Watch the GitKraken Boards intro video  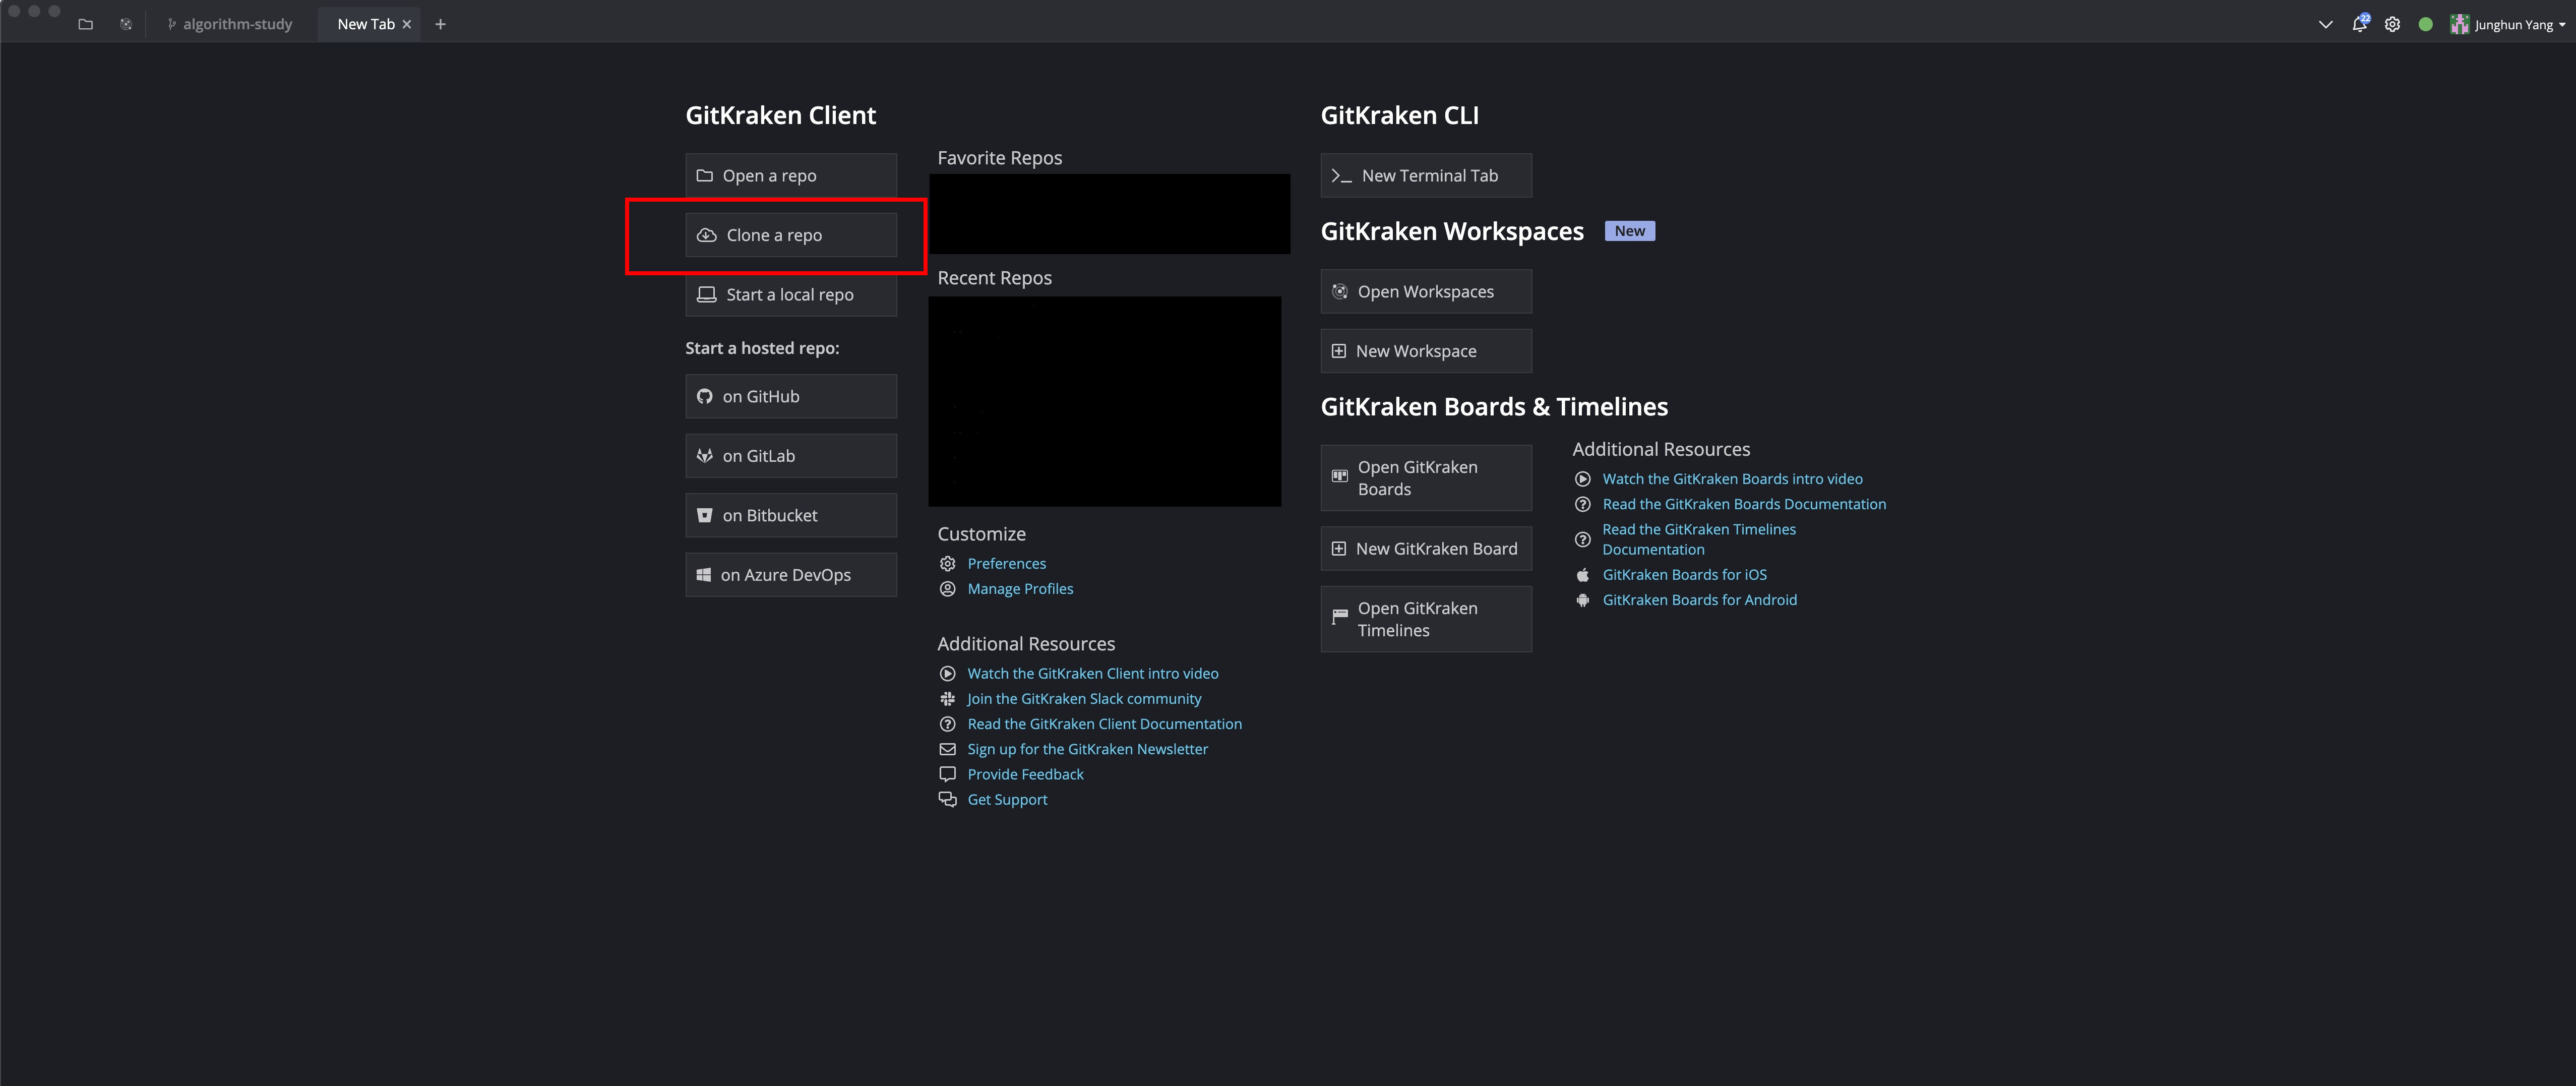click(1732, 479)
